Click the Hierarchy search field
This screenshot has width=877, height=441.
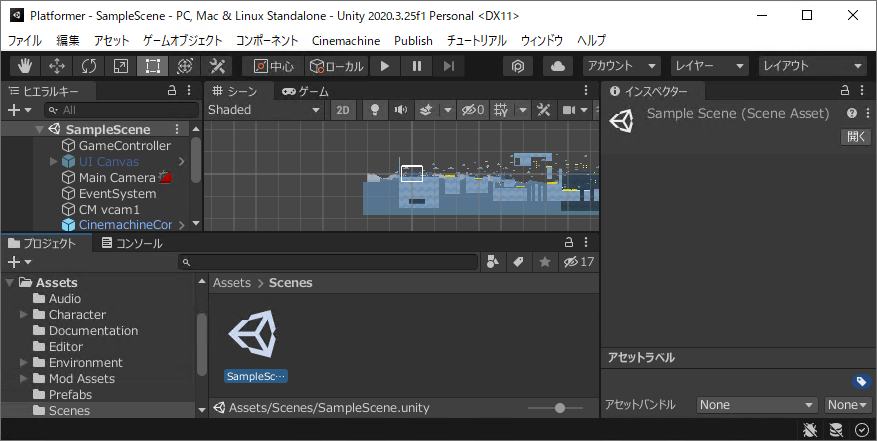click(121, 110)
